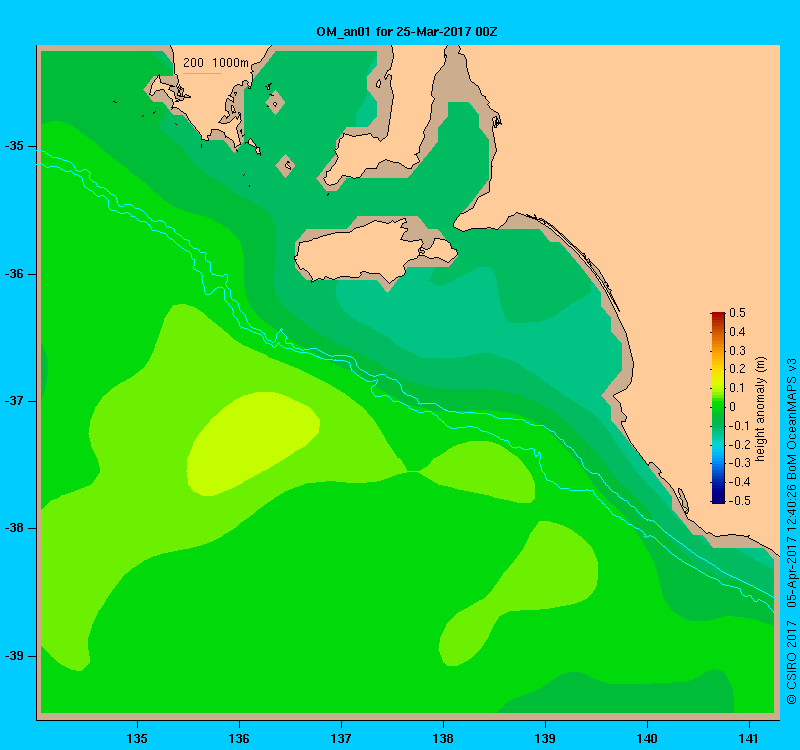Click the height anomaly color bar
The width and height of the screenshot is (800, 750).
pos(718,407)
